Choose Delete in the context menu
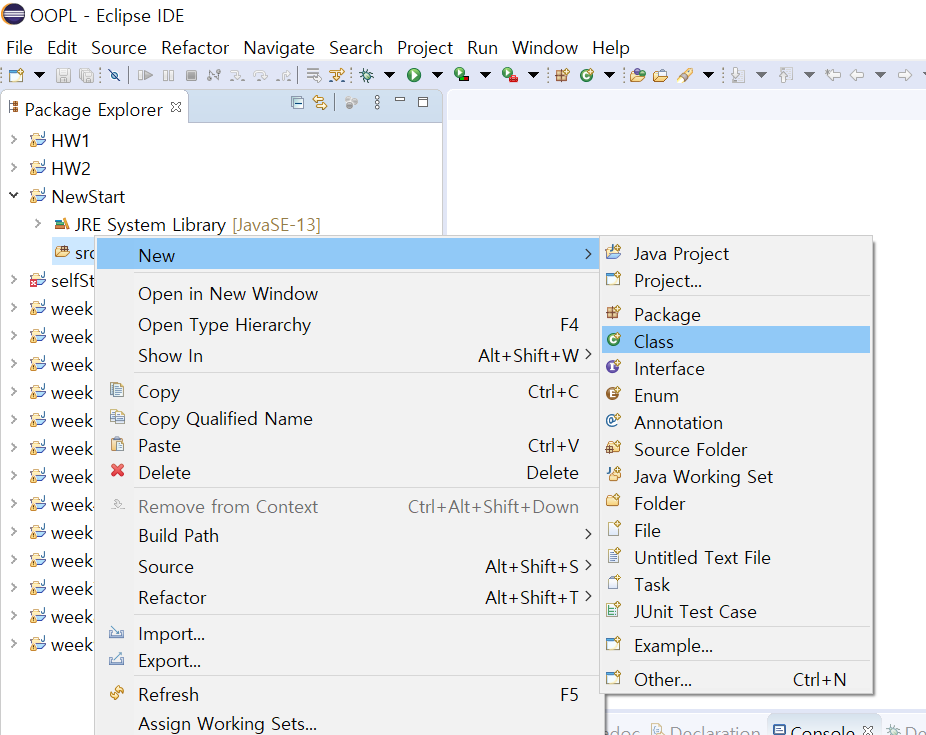 348,472
